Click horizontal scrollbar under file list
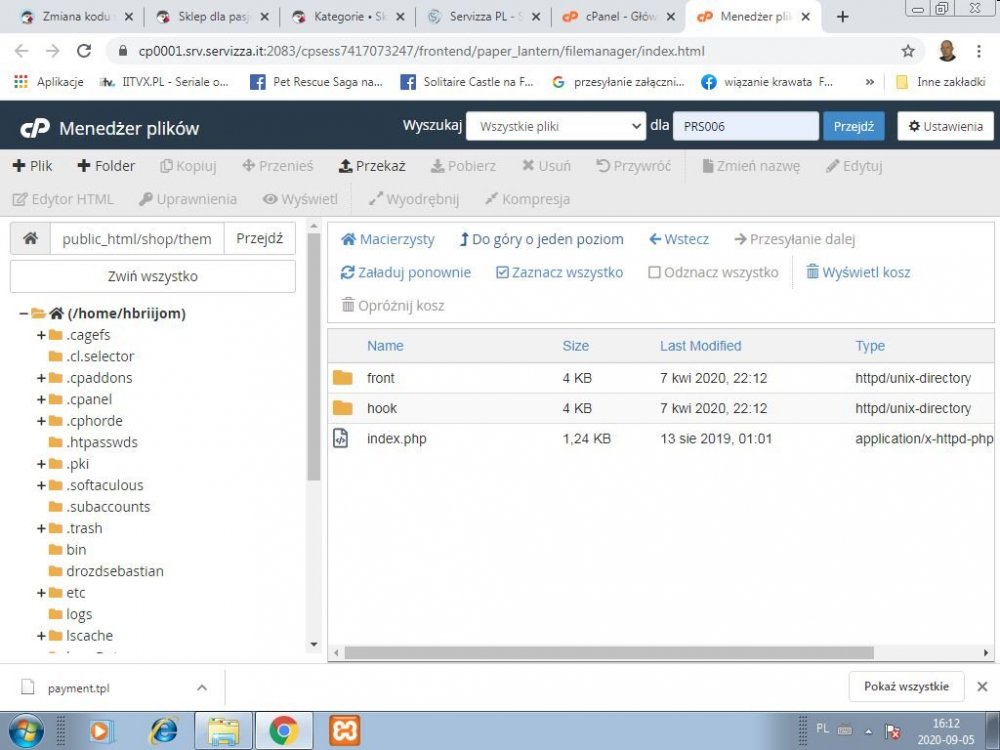 coord(609,652)
